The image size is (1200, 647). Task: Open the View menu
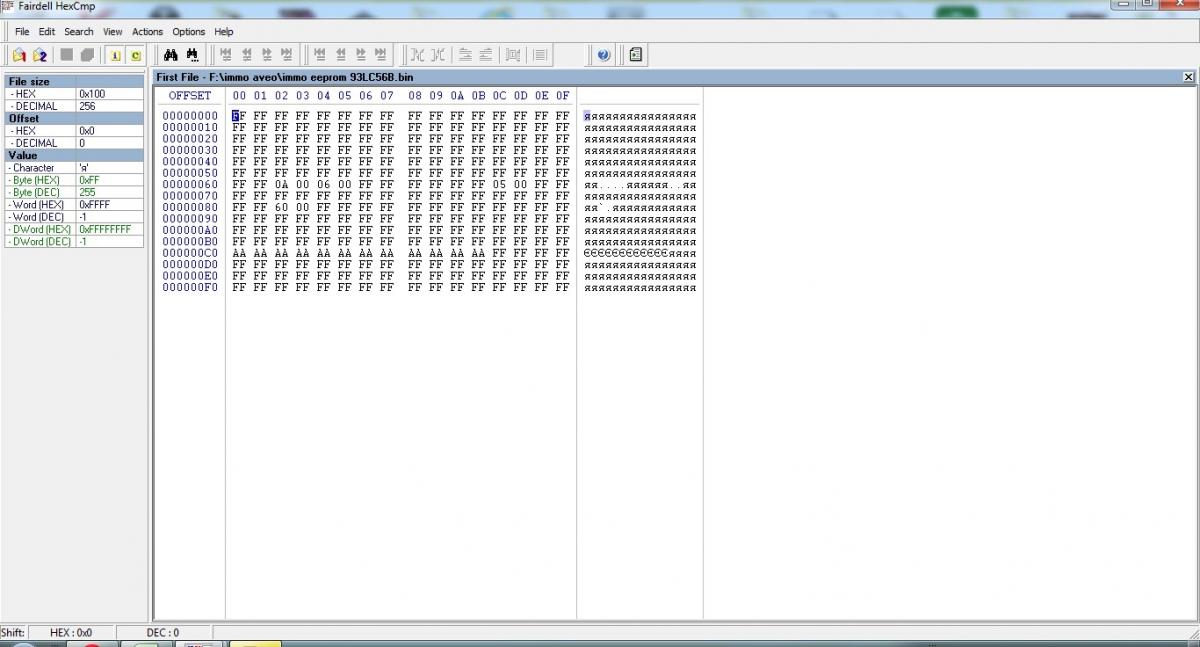[113, 32]
